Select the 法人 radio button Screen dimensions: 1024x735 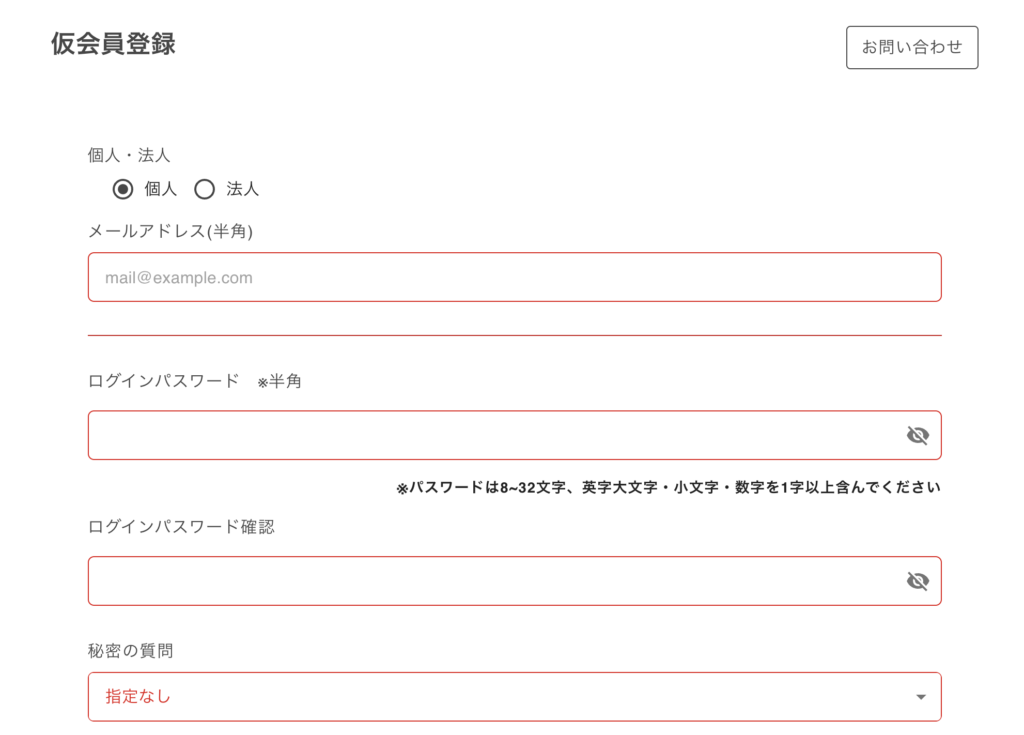(205, 189)
